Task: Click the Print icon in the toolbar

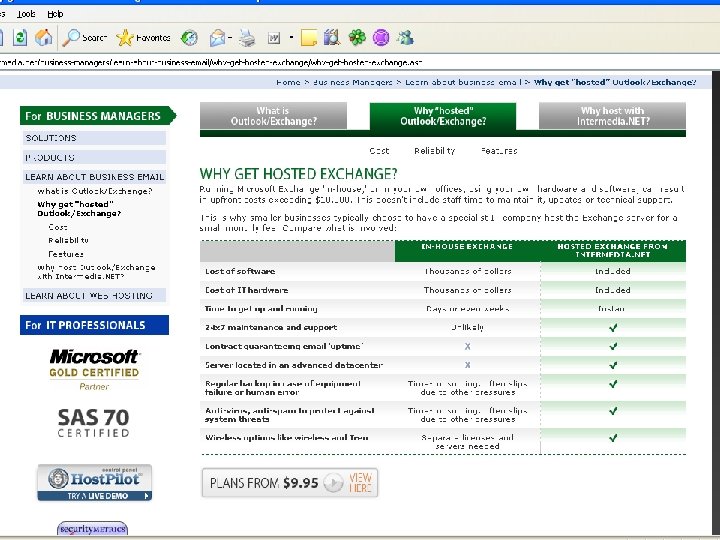Action: point(247,38)
